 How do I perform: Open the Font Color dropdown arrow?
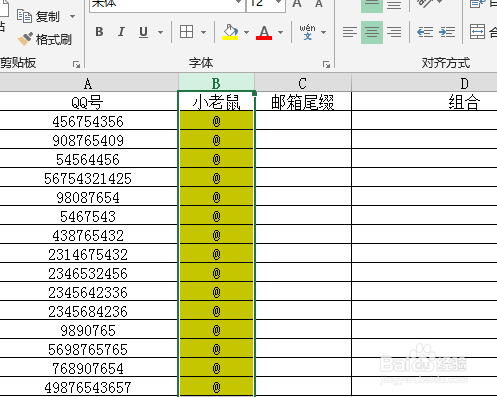pos(280,32)
